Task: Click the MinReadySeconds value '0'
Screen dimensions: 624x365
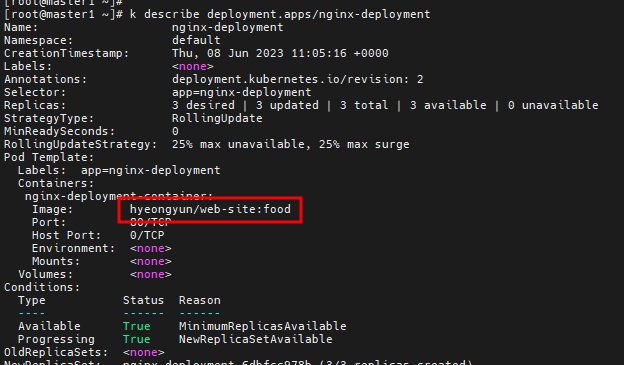Action: 175,131
